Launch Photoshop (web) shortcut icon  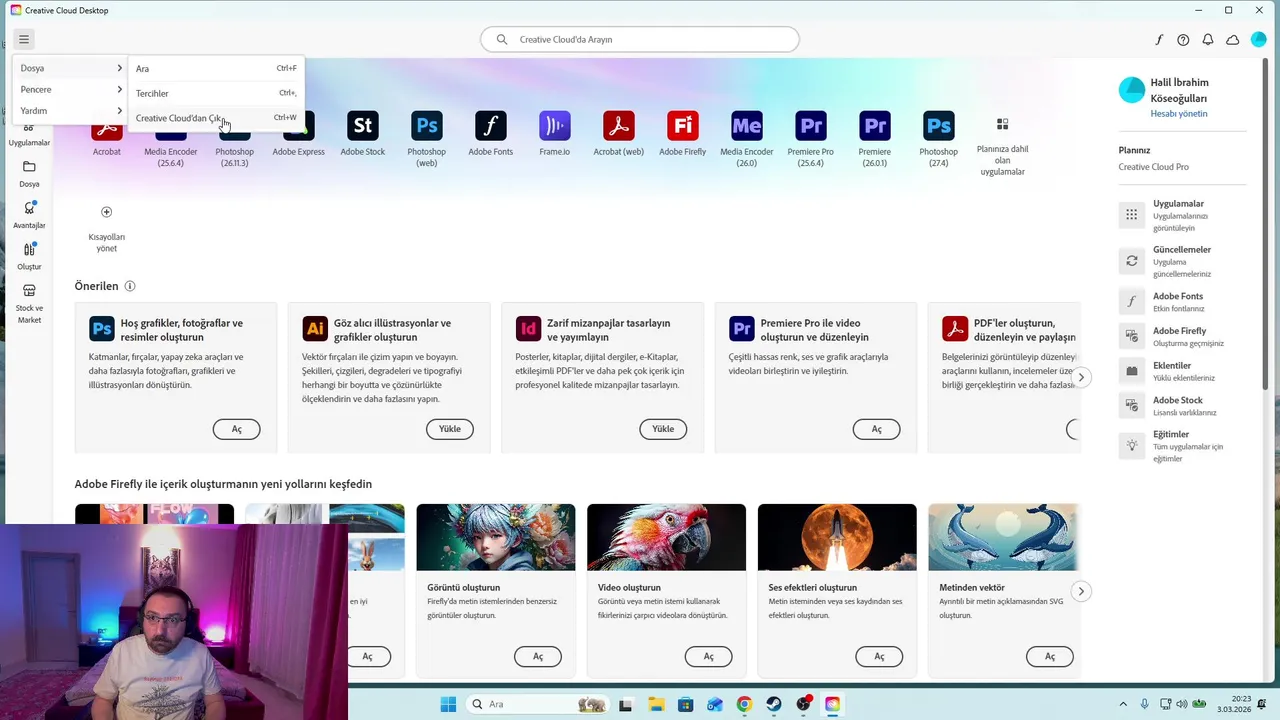427,126
